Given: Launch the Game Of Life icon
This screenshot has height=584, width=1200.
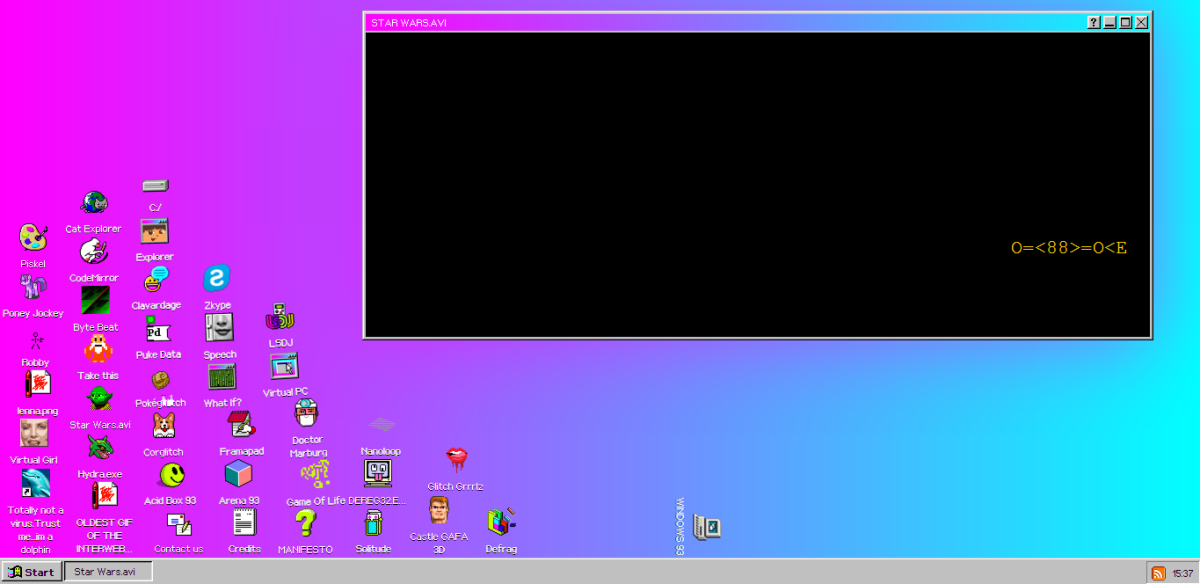Looking at the screenshot, I should point(315,474).
